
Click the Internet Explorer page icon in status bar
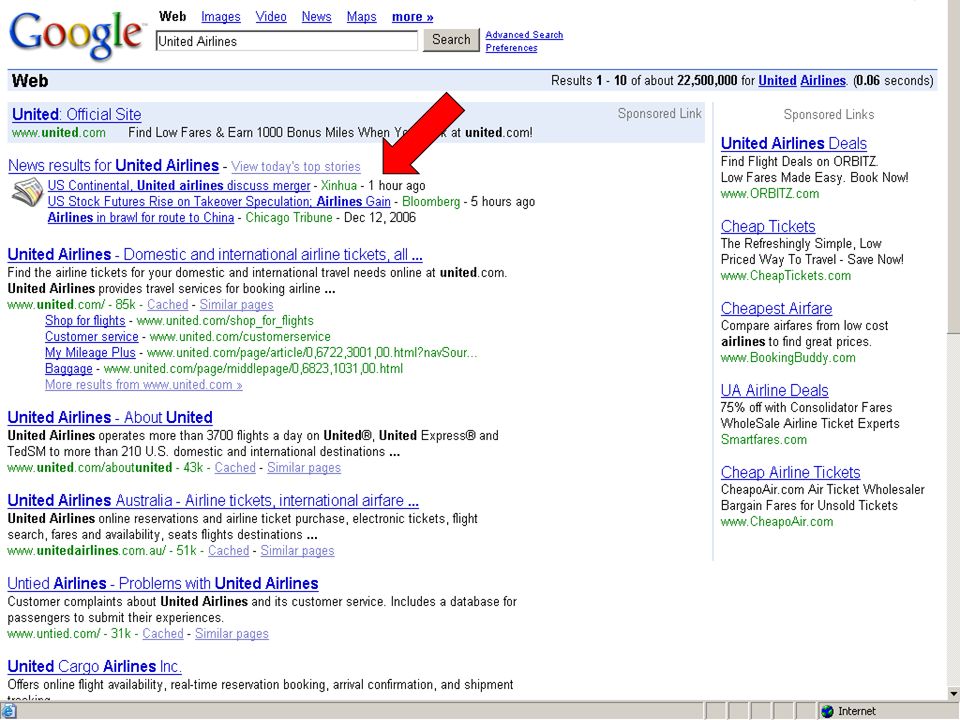8,711
